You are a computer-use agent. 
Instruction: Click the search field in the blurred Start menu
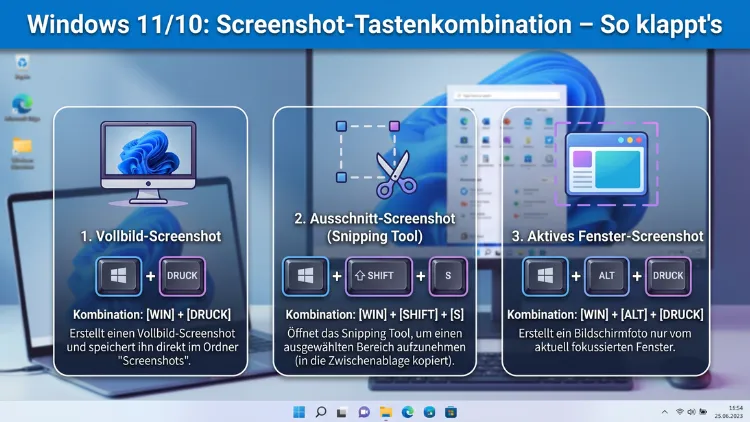507,96
